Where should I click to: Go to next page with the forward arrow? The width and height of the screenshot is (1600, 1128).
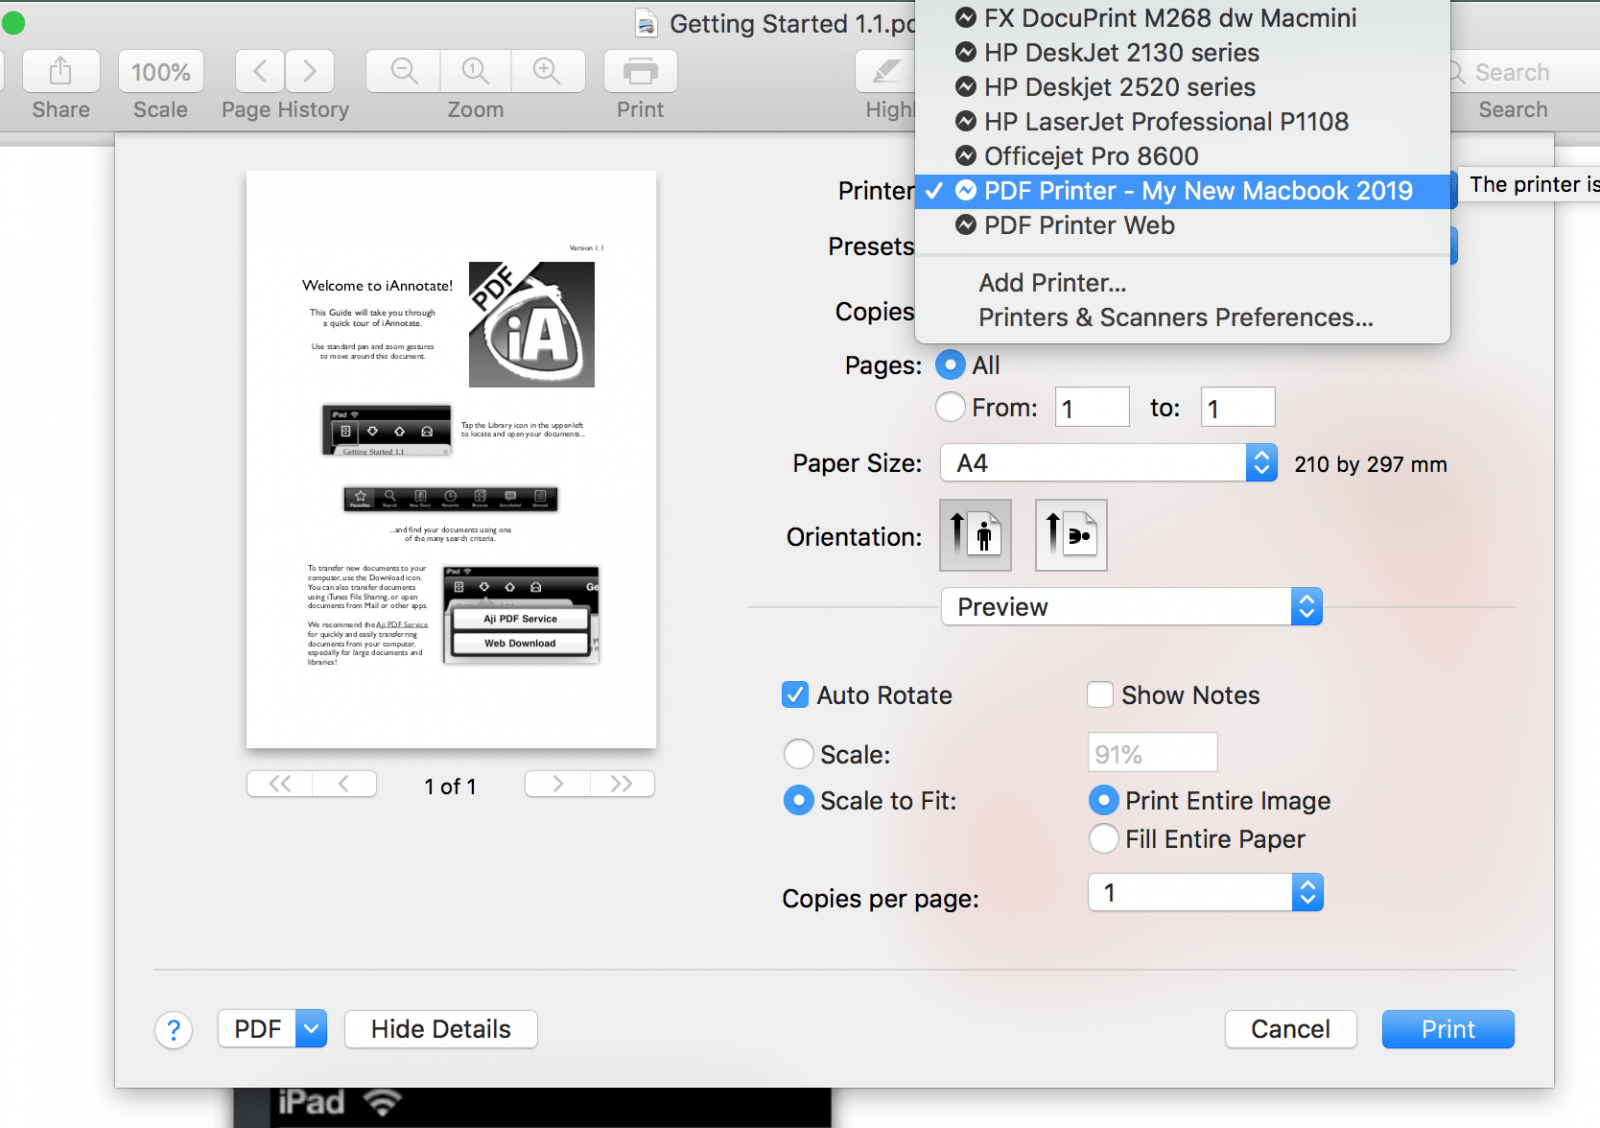point(557,784)
